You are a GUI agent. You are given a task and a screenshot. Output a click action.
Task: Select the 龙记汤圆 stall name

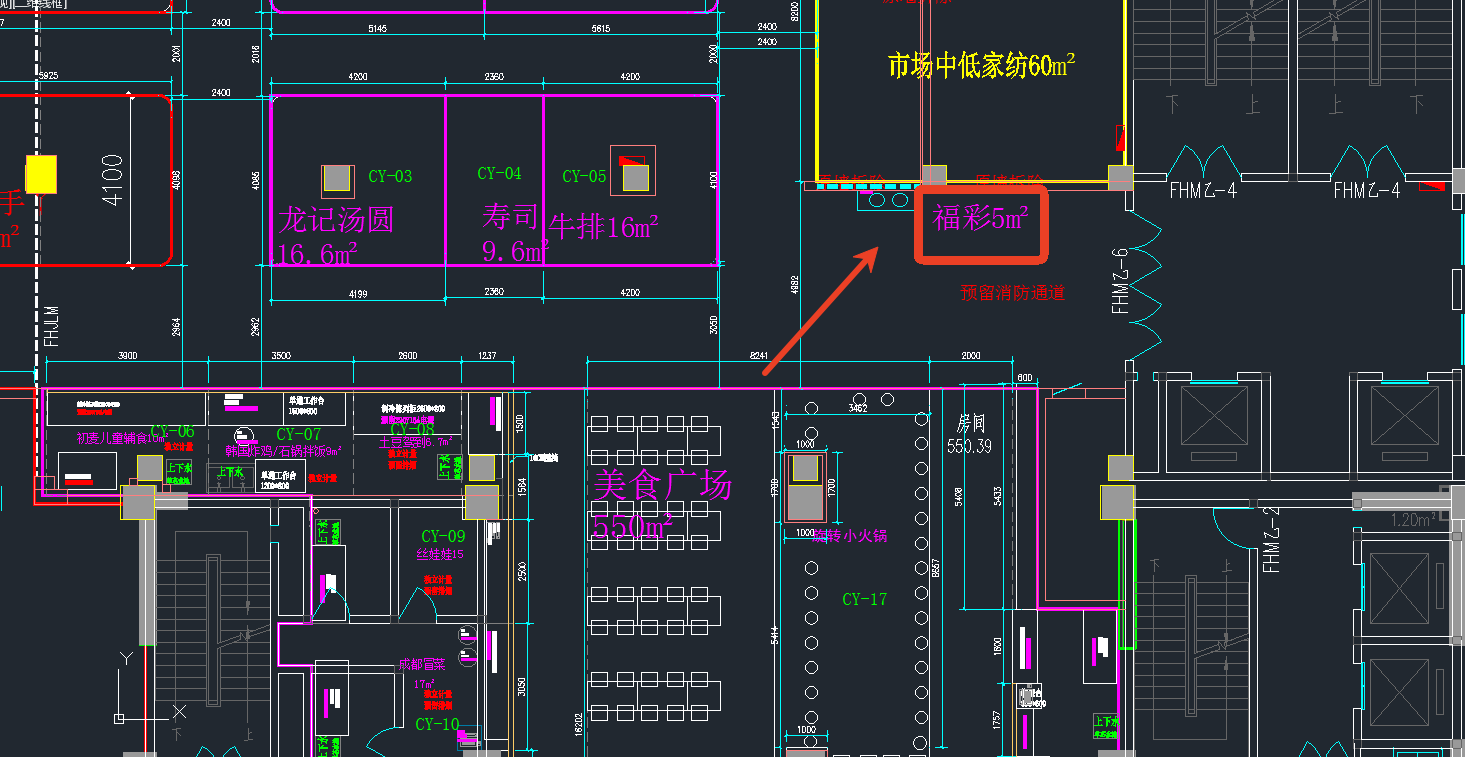point(336,219)
